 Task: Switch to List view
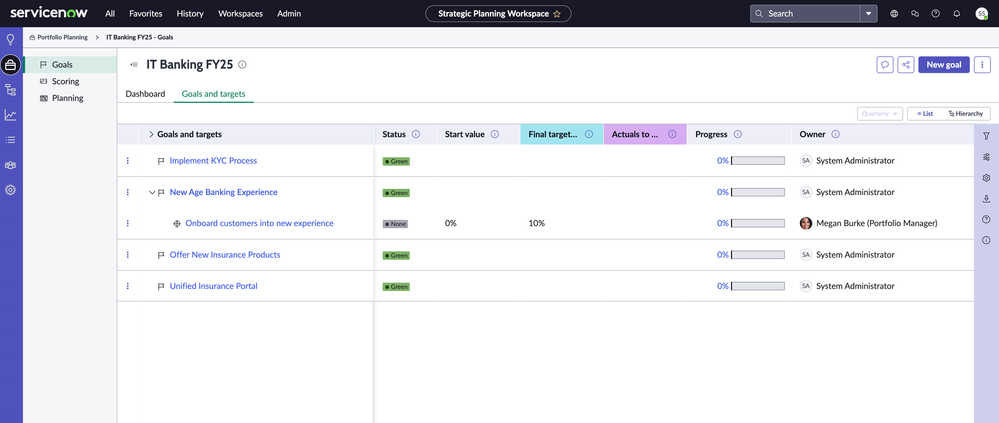click(x=925, y=114)
